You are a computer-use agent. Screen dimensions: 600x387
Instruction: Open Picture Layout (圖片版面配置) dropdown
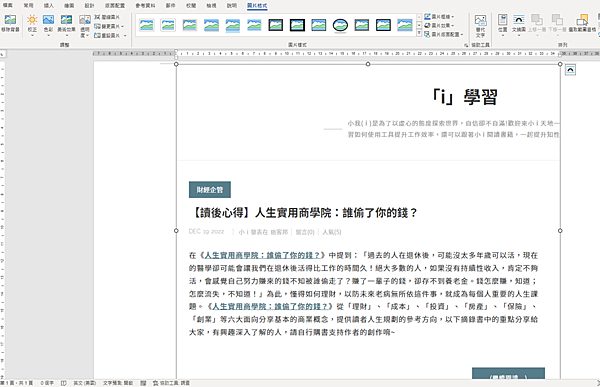444,34
